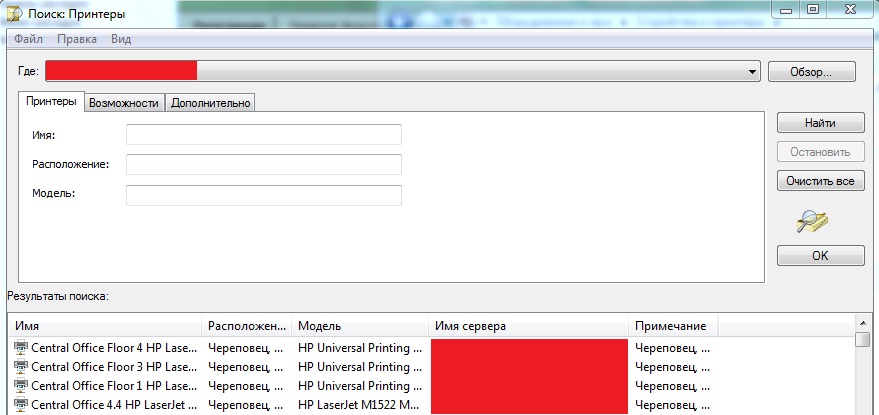Sort by Примечание column header

(x=673, y=326)
